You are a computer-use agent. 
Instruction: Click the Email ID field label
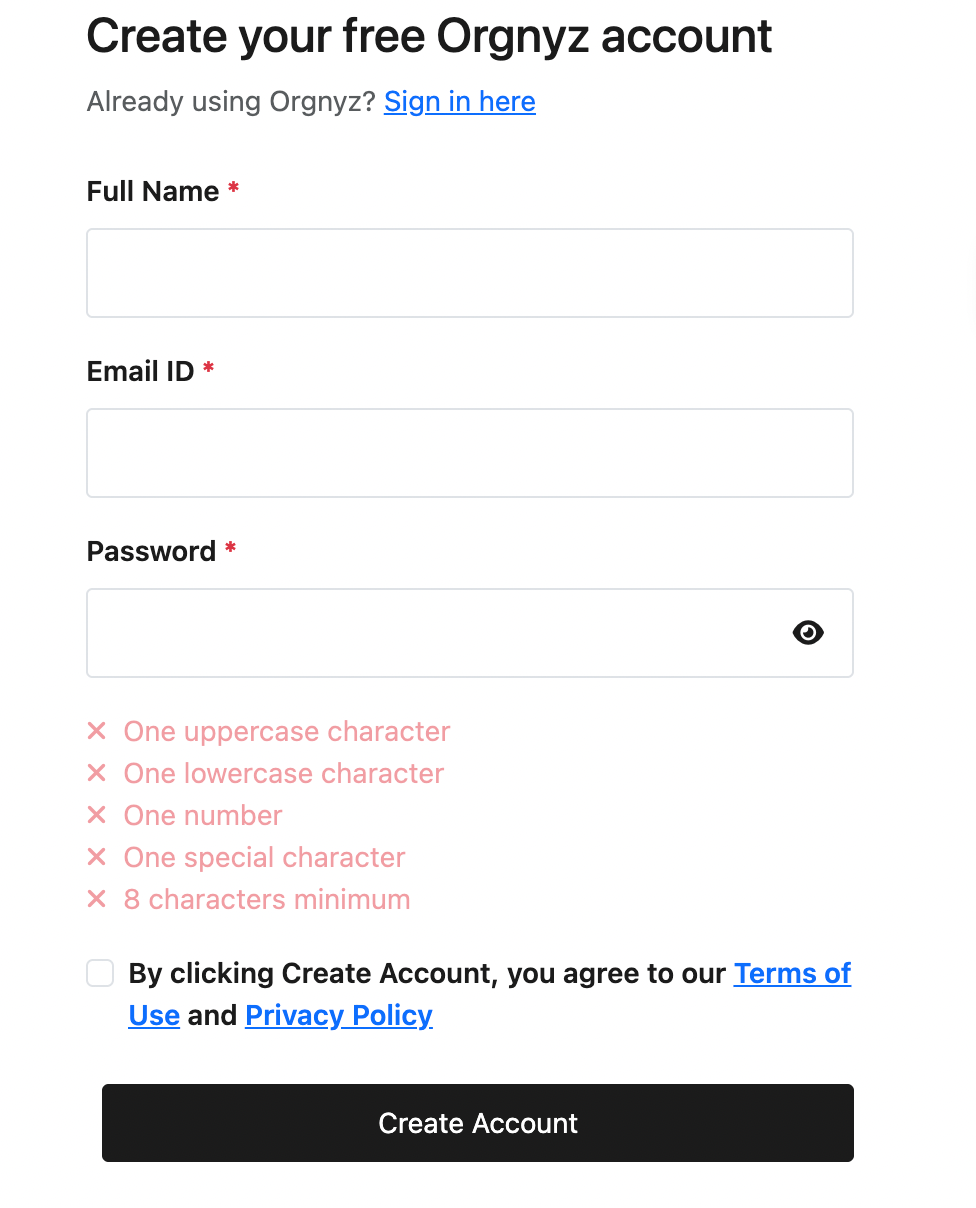140,371
